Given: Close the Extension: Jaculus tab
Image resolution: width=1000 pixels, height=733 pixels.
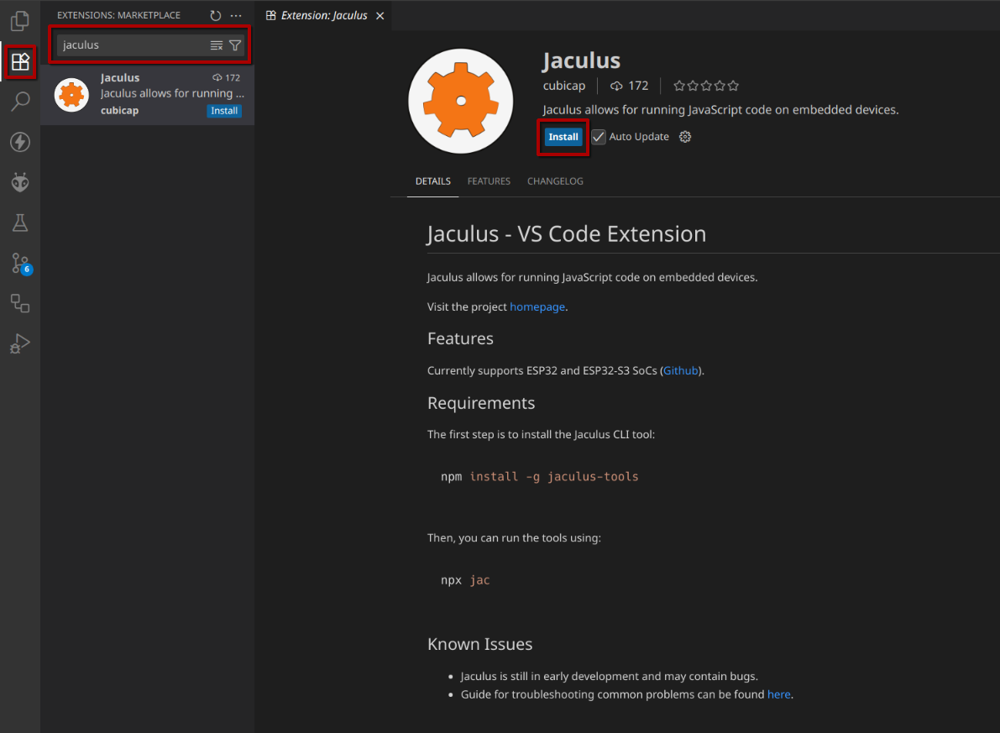Looking at the screenshot, I should coord(380,15).
